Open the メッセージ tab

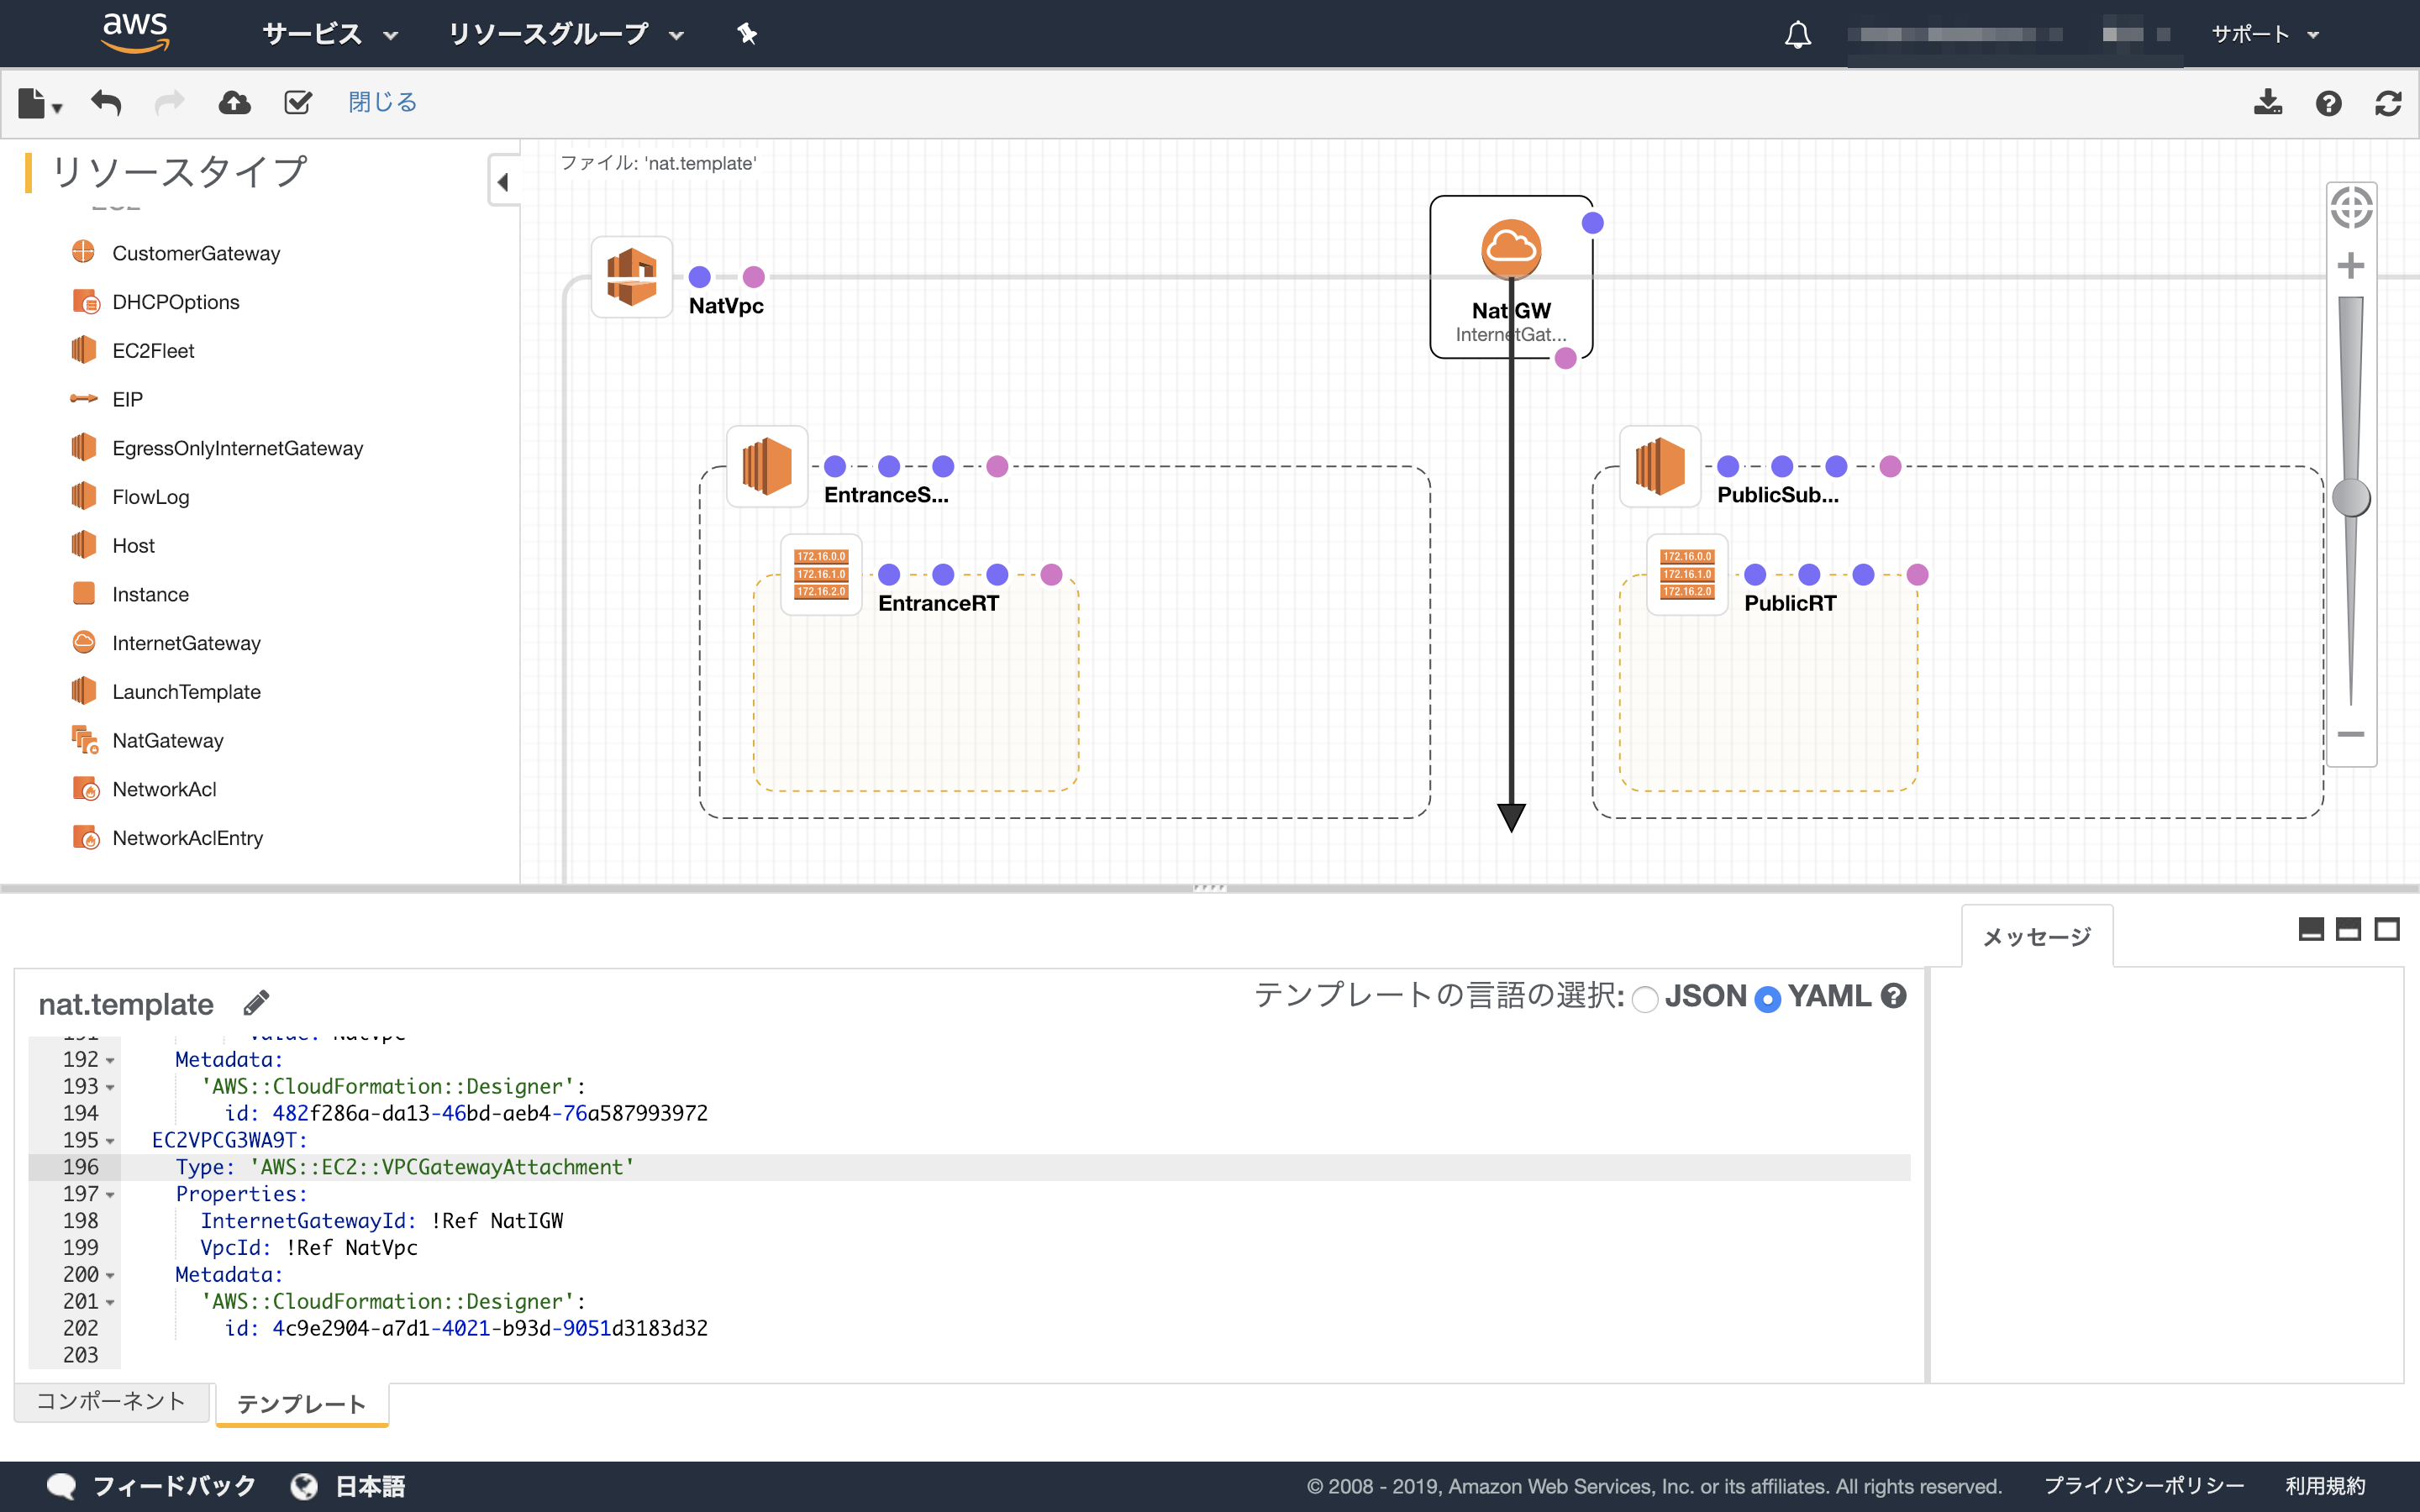tap(2036, 936)
